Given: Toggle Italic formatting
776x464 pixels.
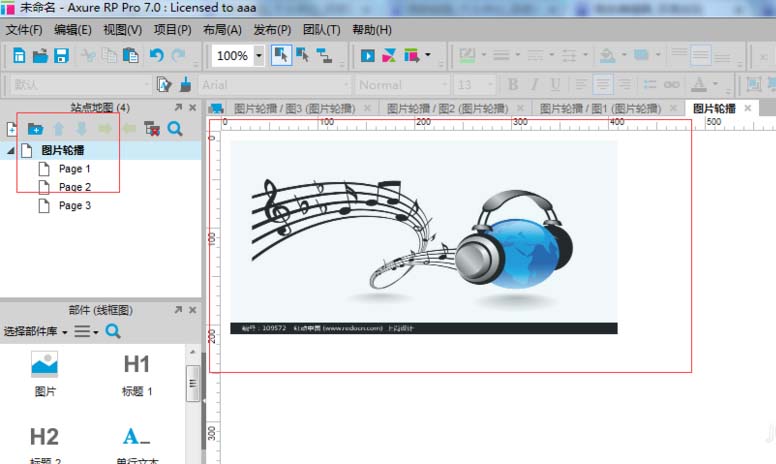Looking at the screenshot, I should pos(534,85).
